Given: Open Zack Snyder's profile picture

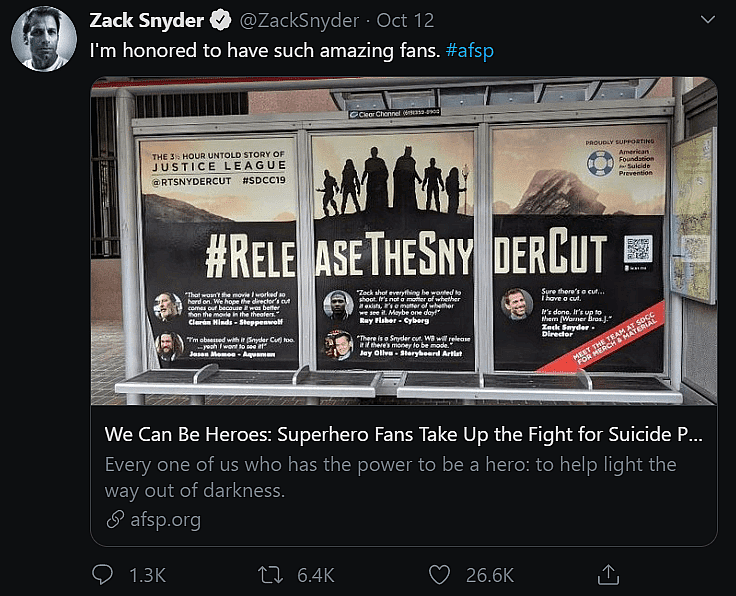Looking at the screenshot, I should (44, 39).
